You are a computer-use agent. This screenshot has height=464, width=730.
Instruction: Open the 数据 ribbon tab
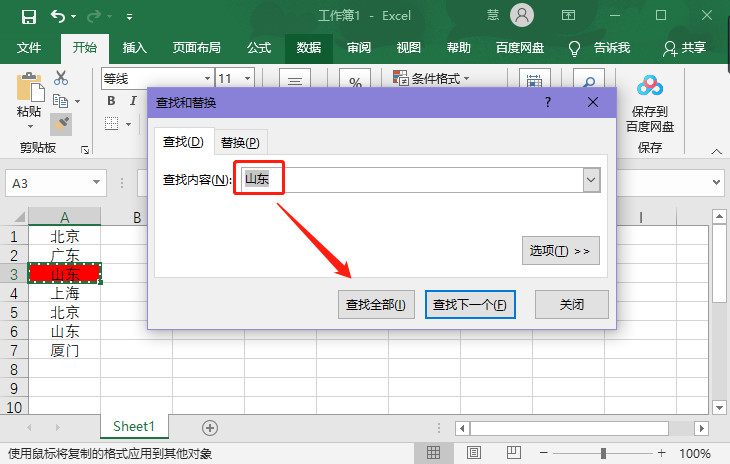click(309, 47)
